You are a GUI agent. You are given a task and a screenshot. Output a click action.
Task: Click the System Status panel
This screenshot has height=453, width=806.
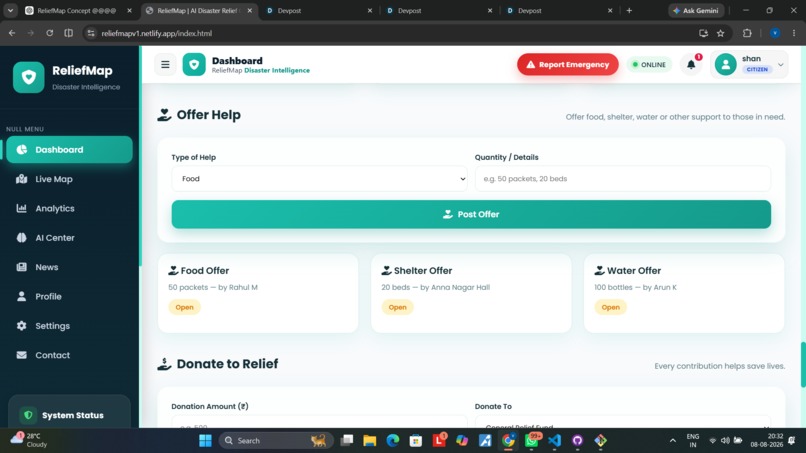click(x=69, y=412)
